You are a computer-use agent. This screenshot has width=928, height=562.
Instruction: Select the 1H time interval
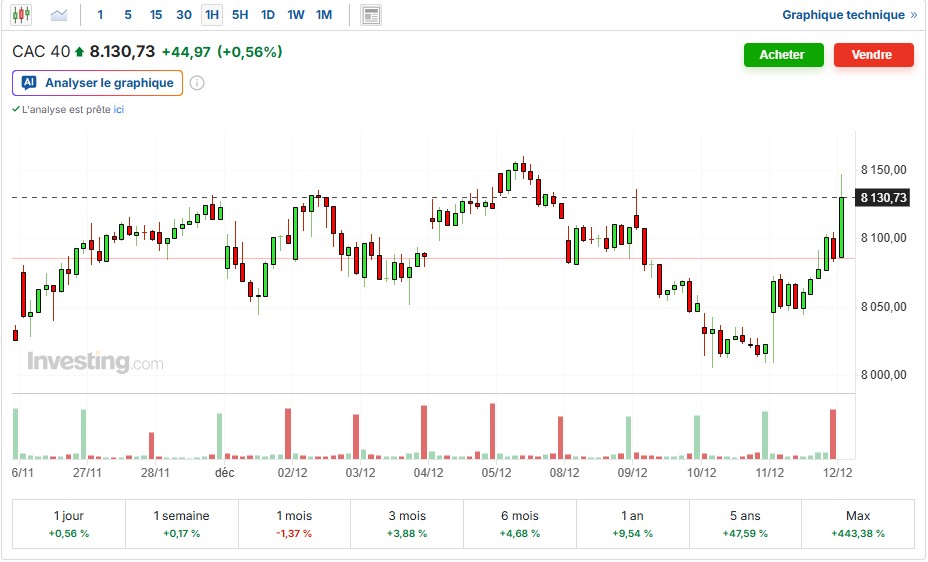[x=212, y=15]
